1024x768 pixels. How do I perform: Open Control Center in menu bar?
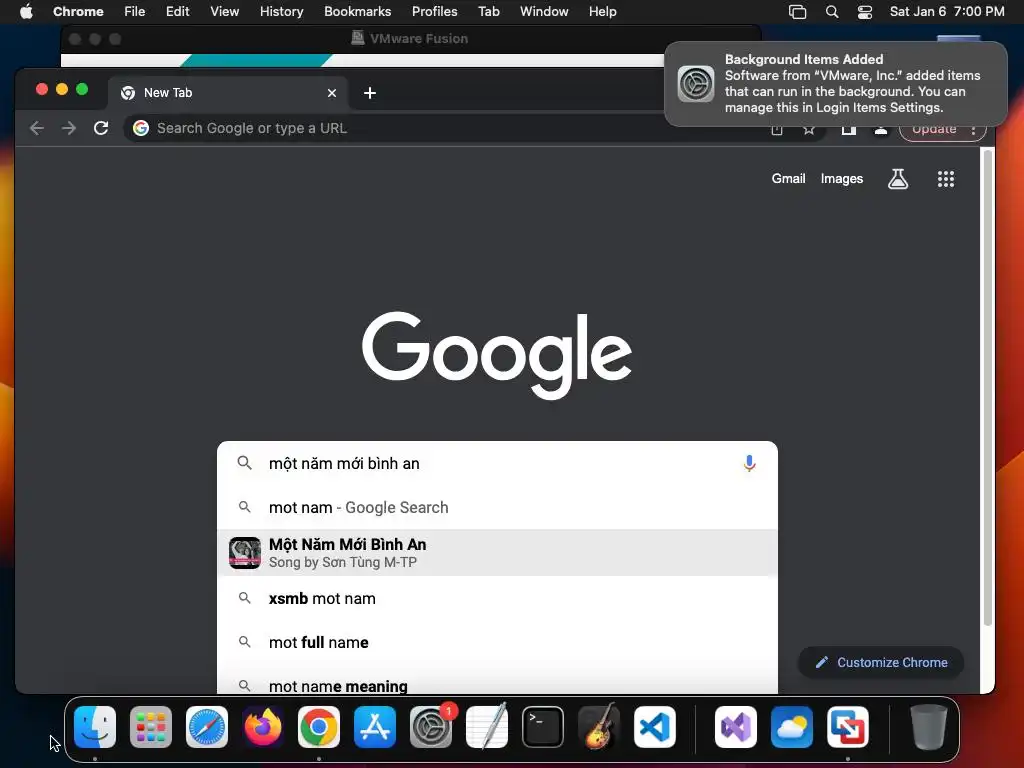pyautogui.click(x=865, y=12)
